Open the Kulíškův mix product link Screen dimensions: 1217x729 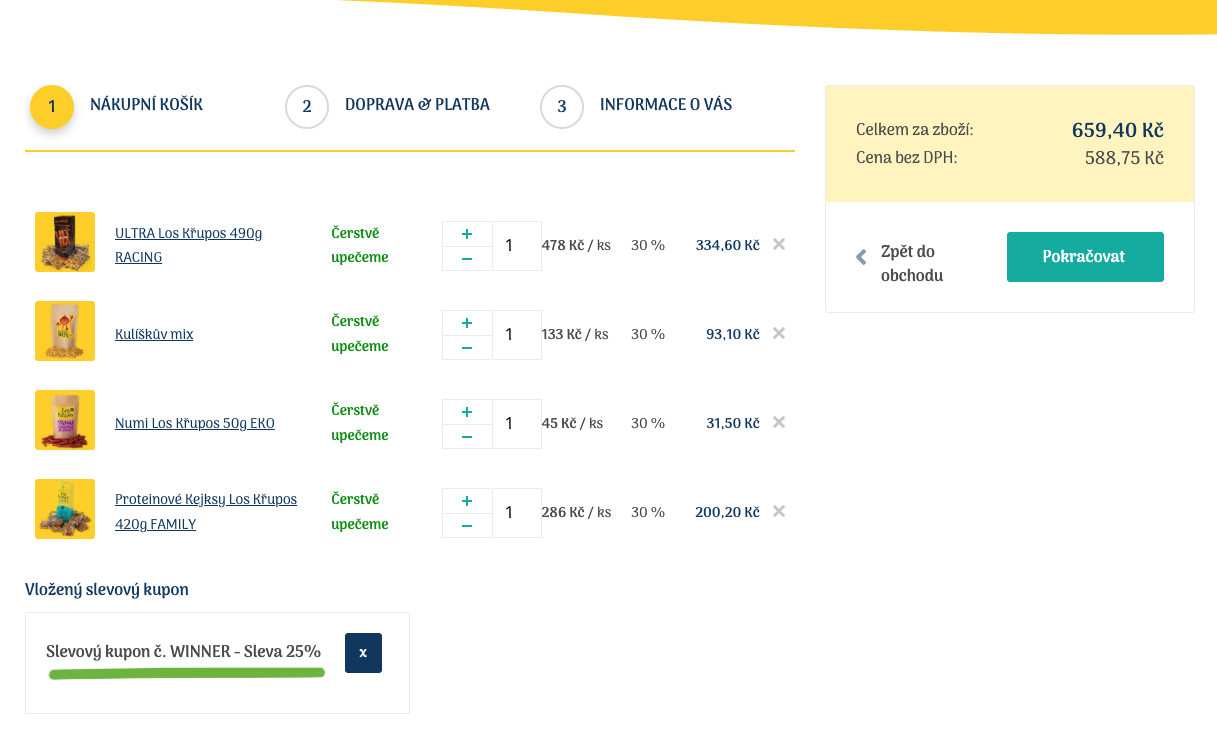[x=154, y=334]
